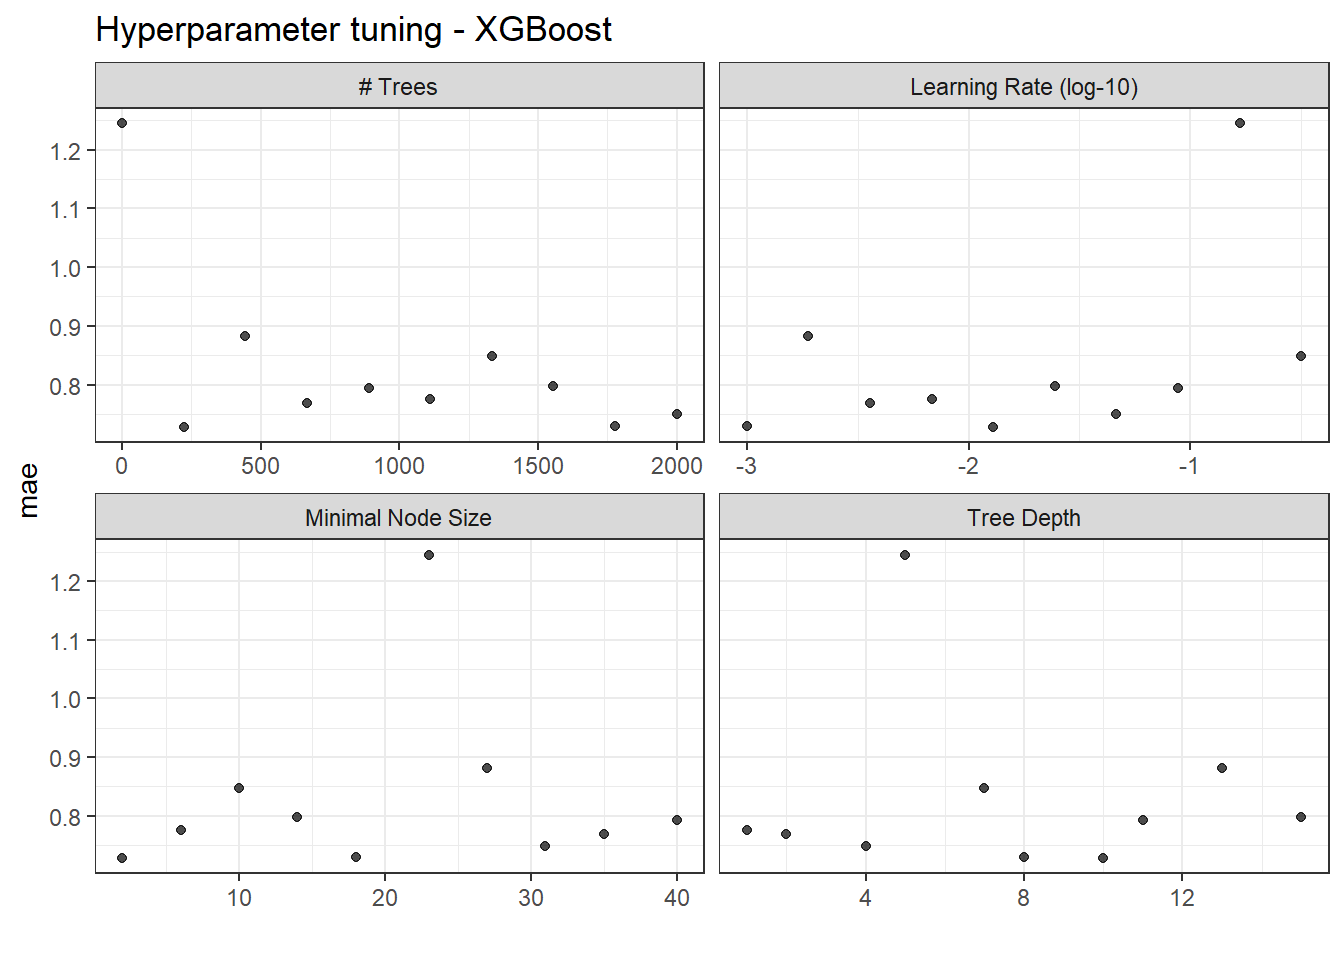Click the "Hyperparameter tuning - XGBoost" plot title

(x=353, y=30)
